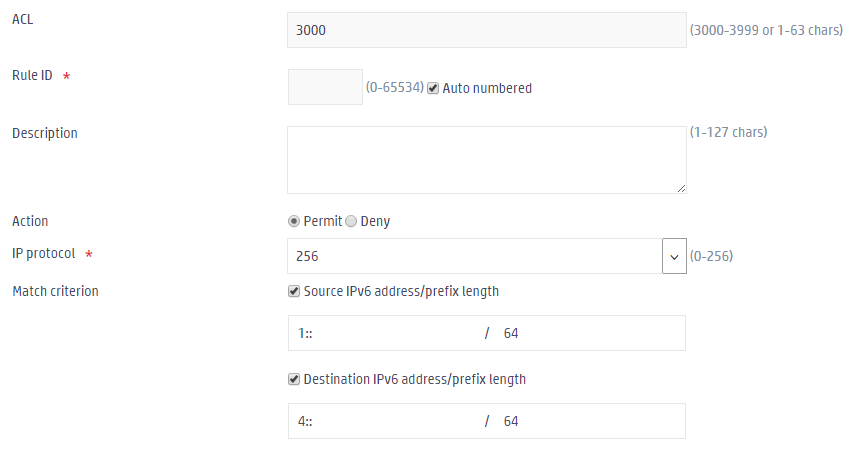Viewport: 863px width, 450px height.
Task: Select the Permit radio button
Action: click(x=294, y=221)
